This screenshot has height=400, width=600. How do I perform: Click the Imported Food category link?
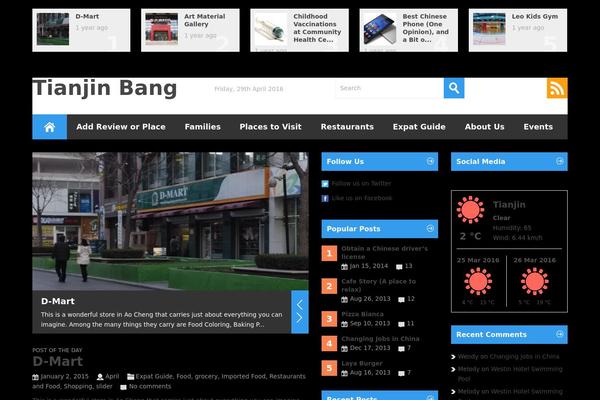243,377
